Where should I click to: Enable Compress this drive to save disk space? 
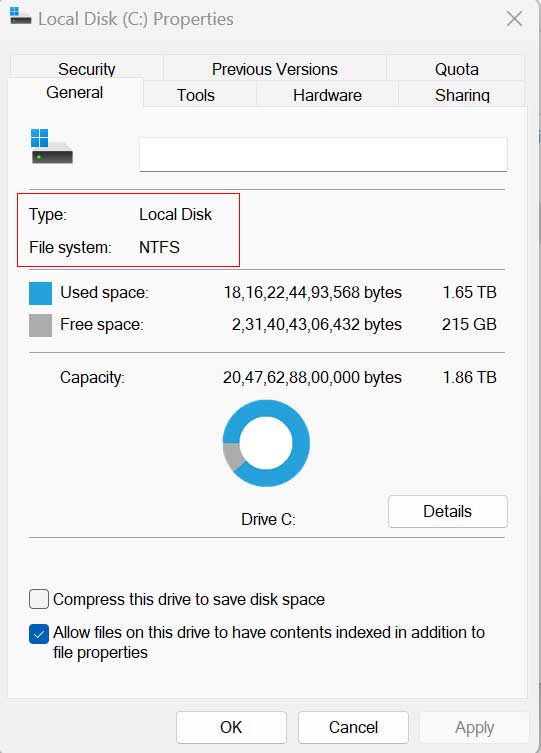[x=39, y=599]
